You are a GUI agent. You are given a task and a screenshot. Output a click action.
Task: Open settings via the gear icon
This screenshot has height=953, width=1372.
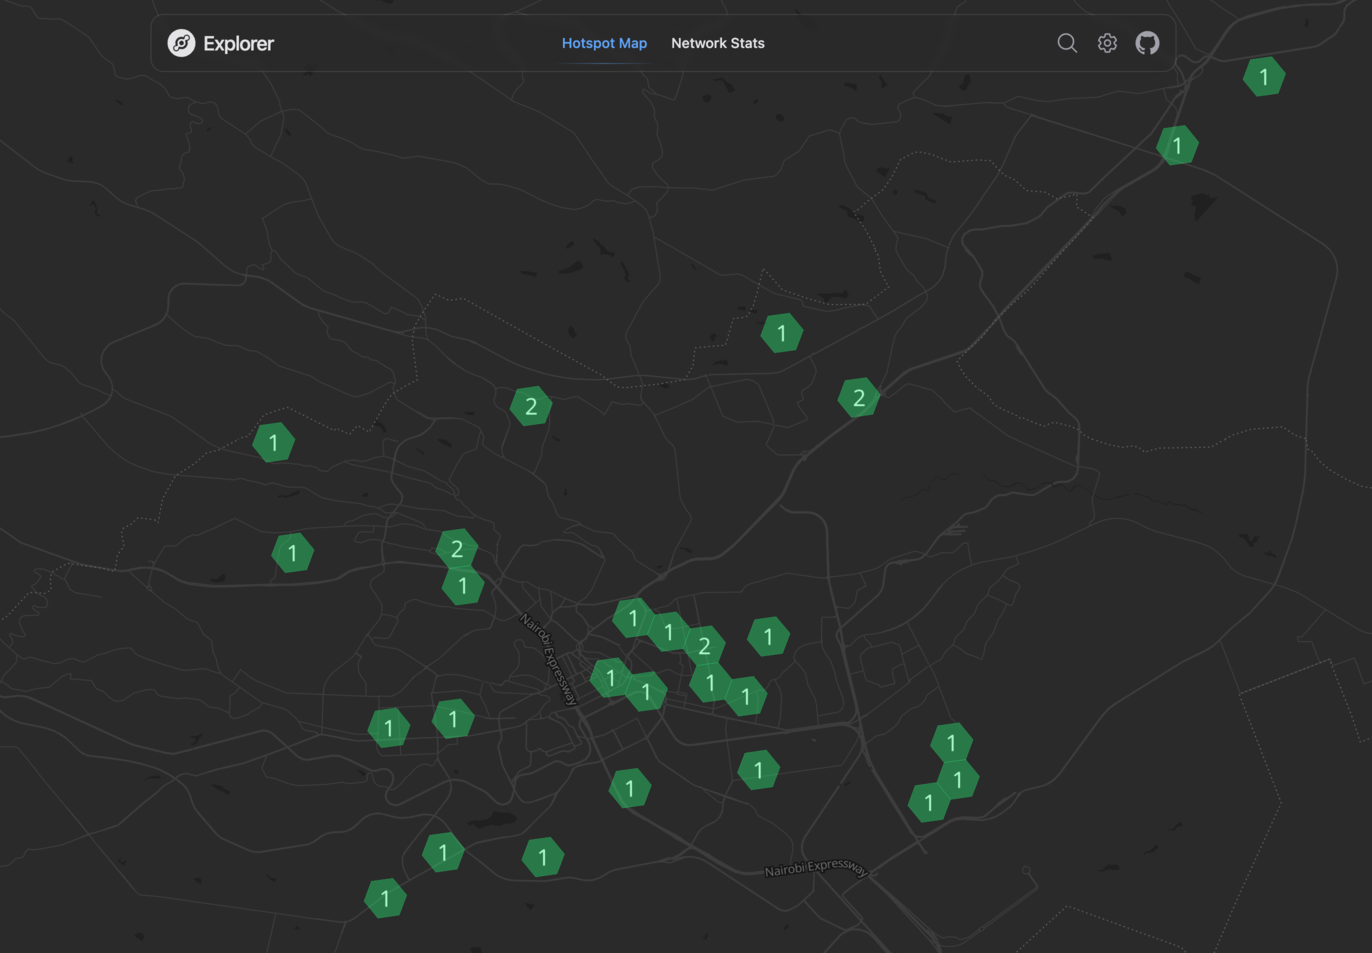1107,43
